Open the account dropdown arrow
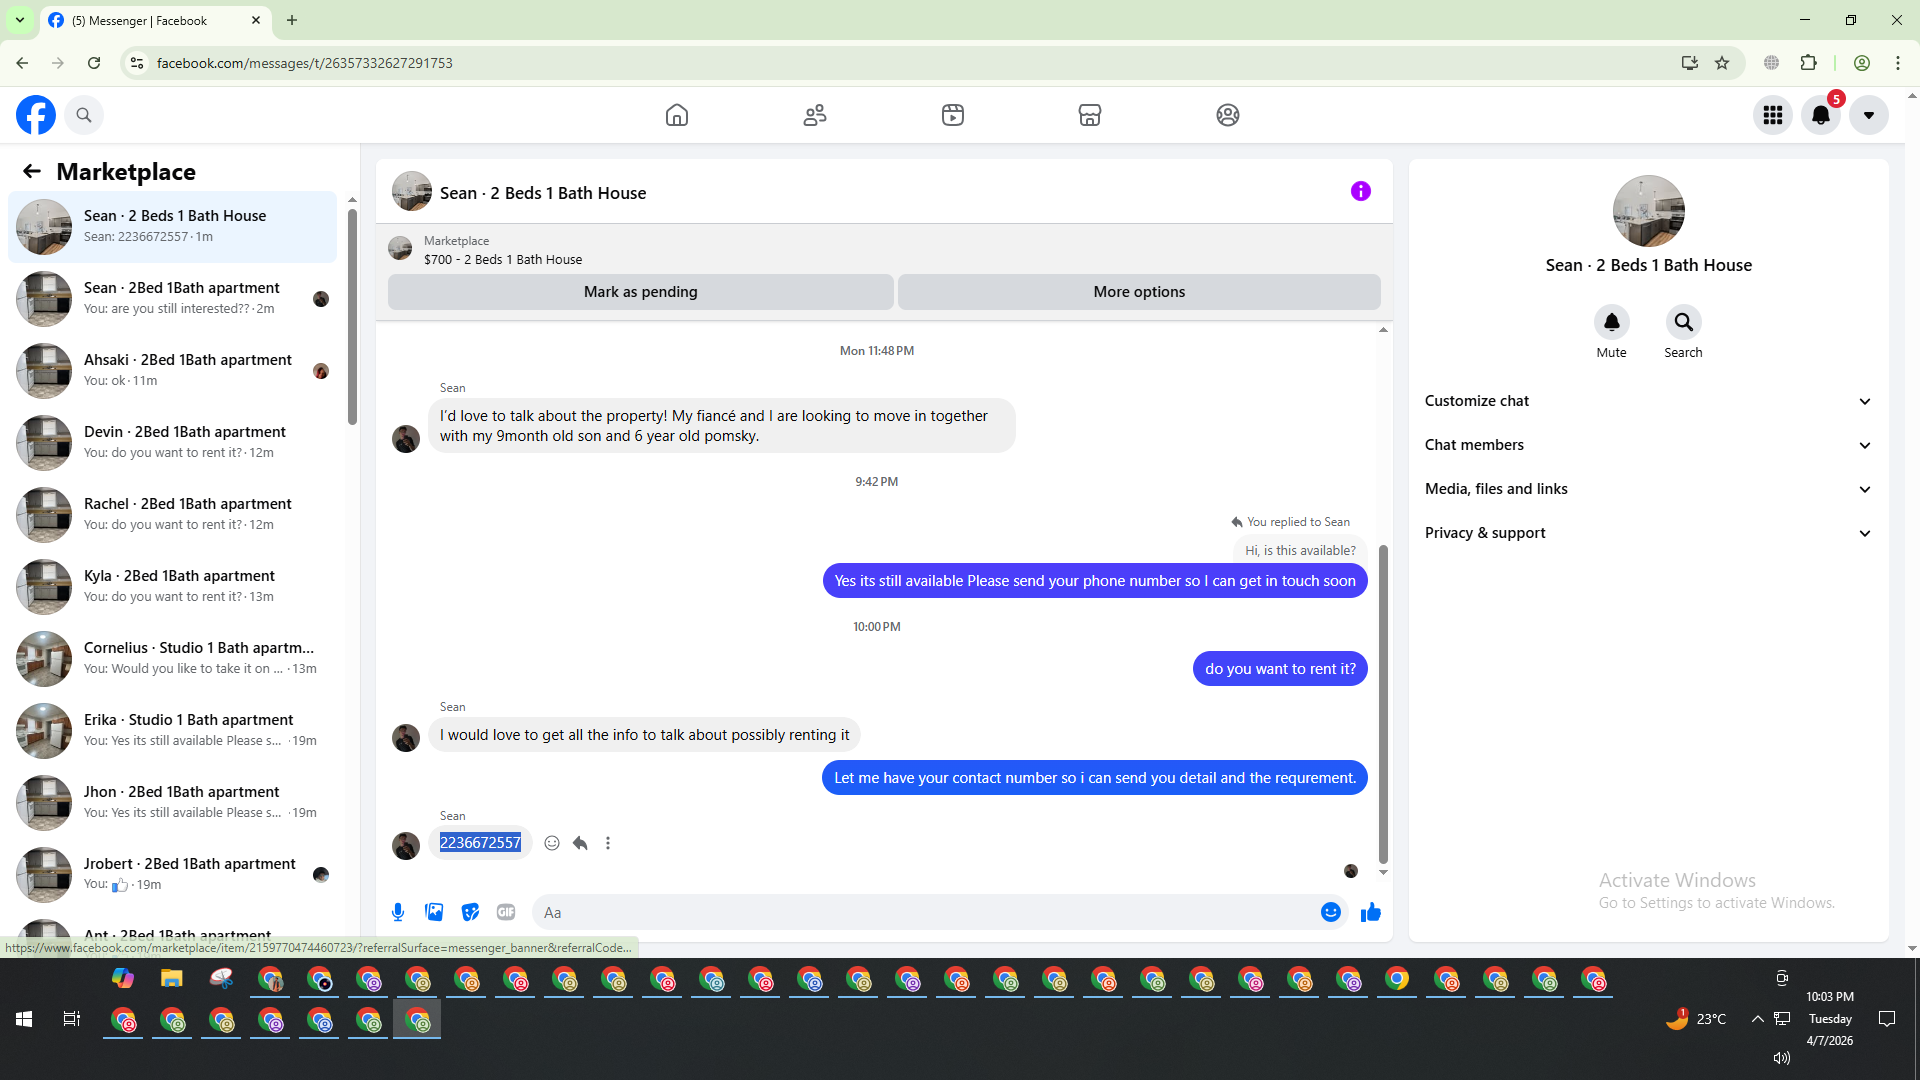This screenshot has width=1920, height=1080. pos(1869,115)
